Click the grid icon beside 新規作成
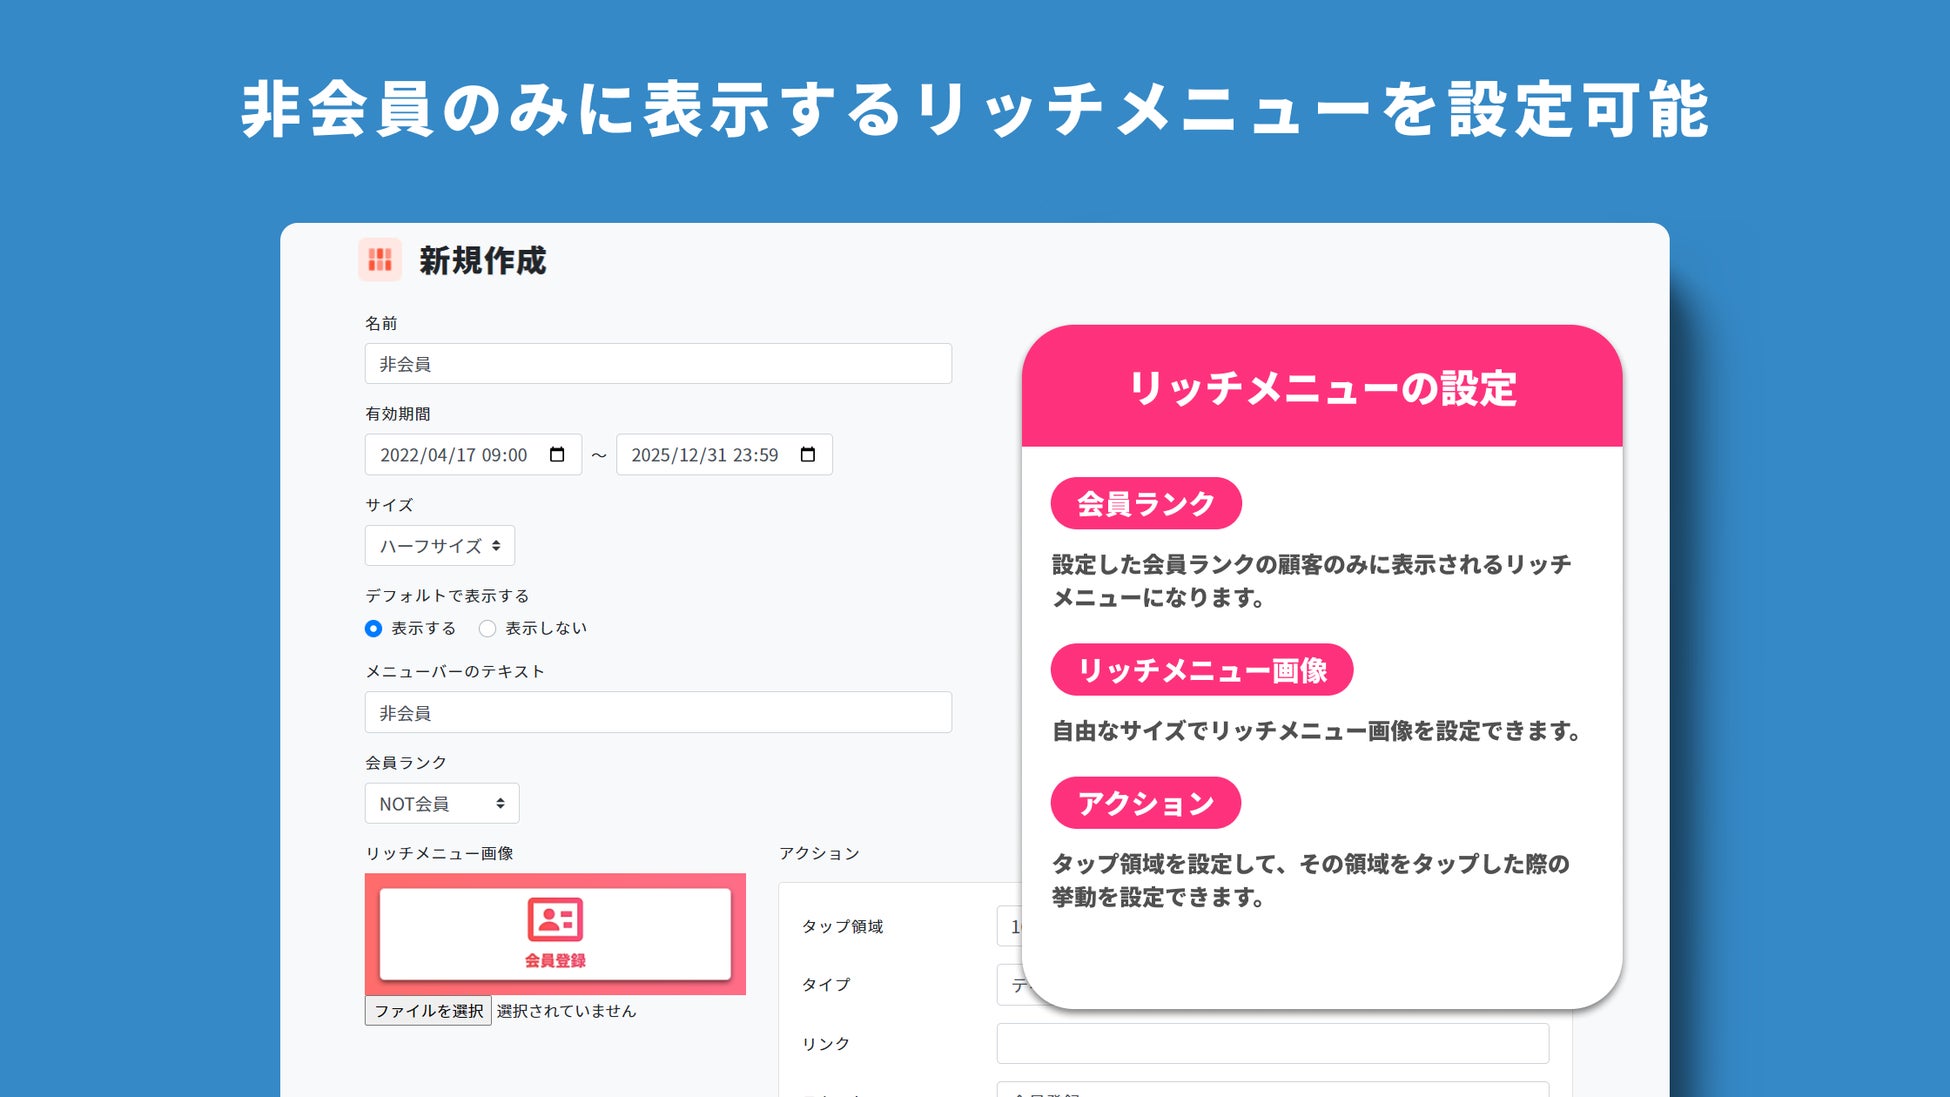Viewport: 1950px width, 1097px height. (380, 260)
